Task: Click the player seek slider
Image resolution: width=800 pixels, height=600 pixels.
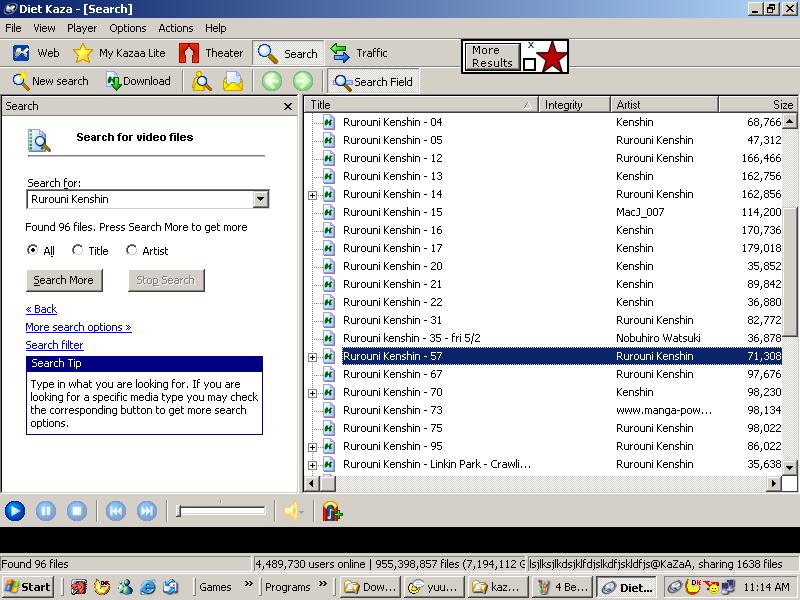Action: pos(221,511)
